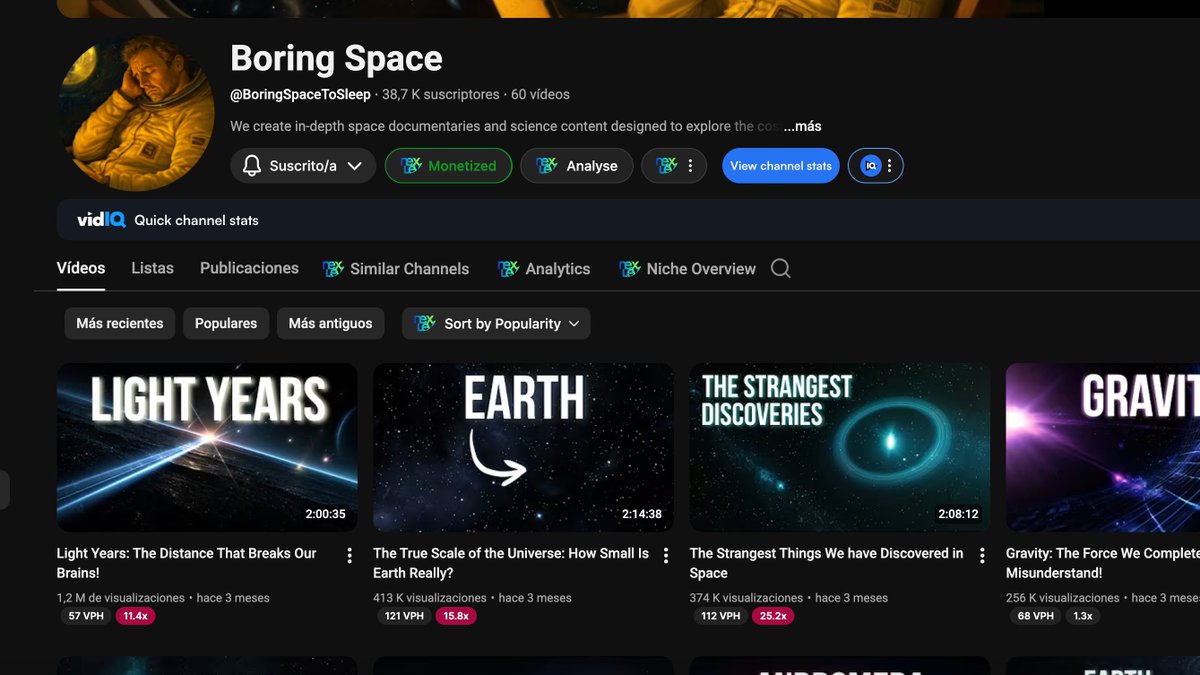Click the 15.8x outlier badge
The height and width of the screenshot is (675, 1200).
pos(456,616)
